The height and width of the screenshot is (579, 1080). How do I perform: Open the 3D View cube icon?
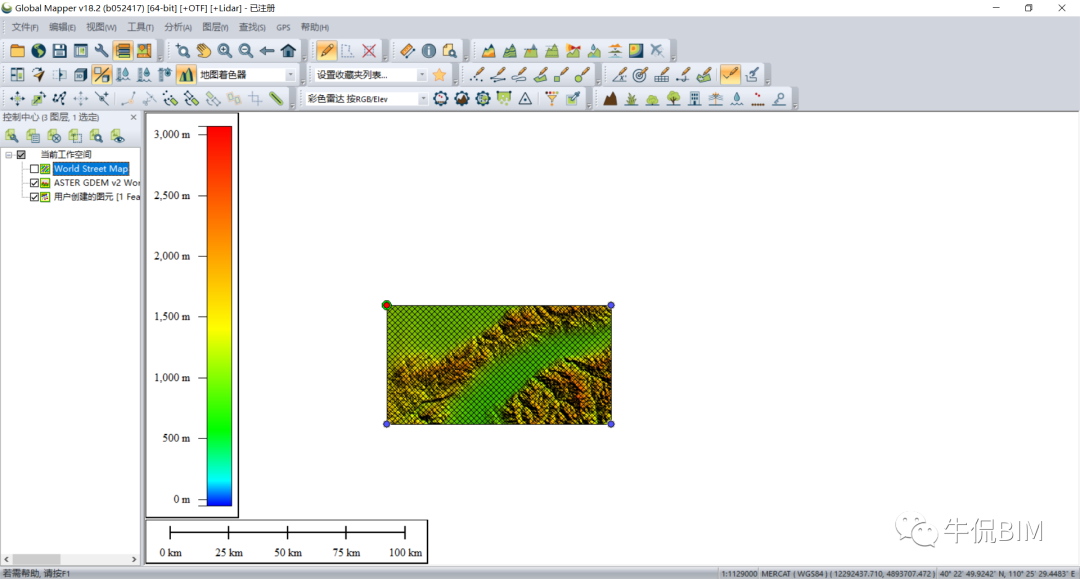coord(80,74)
